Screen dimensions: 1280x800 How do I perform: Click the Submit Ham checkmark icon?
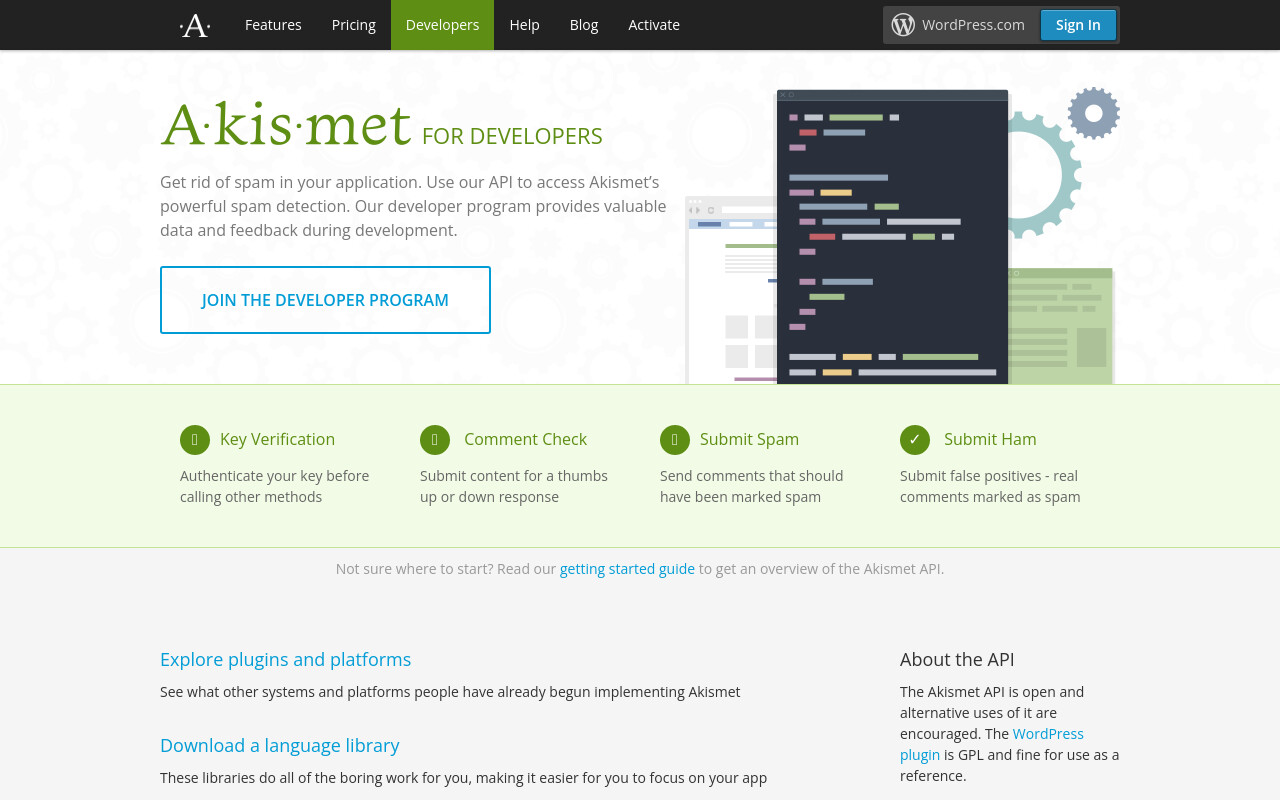915,440
